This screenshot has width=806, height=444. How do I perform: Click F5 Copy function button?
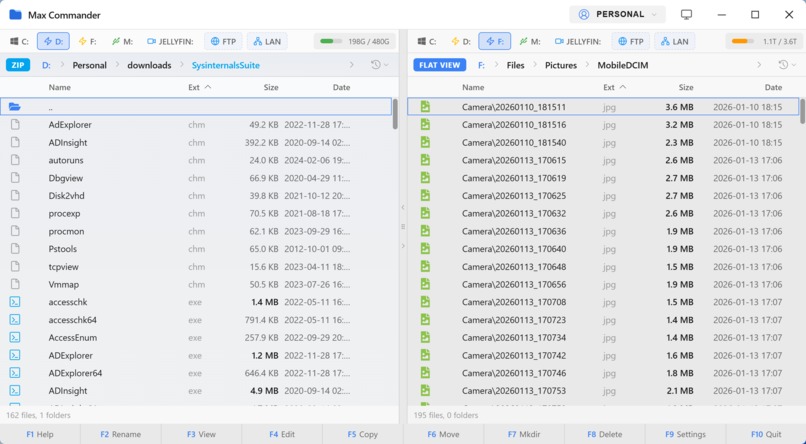tap(362, 434)
